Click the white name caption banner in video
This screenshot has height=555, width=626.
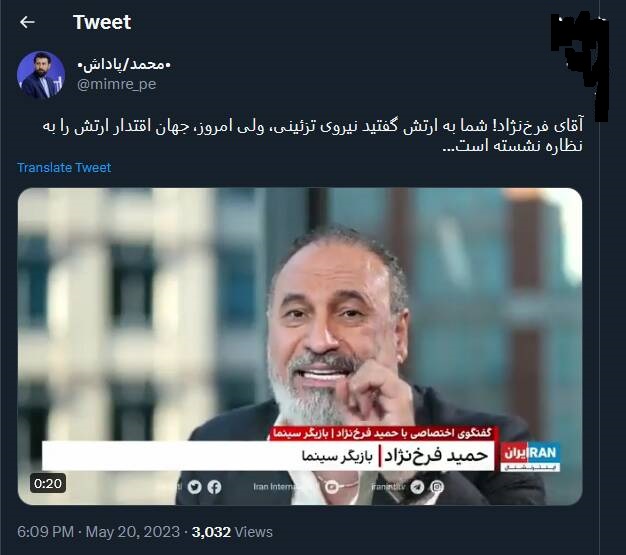268,456
